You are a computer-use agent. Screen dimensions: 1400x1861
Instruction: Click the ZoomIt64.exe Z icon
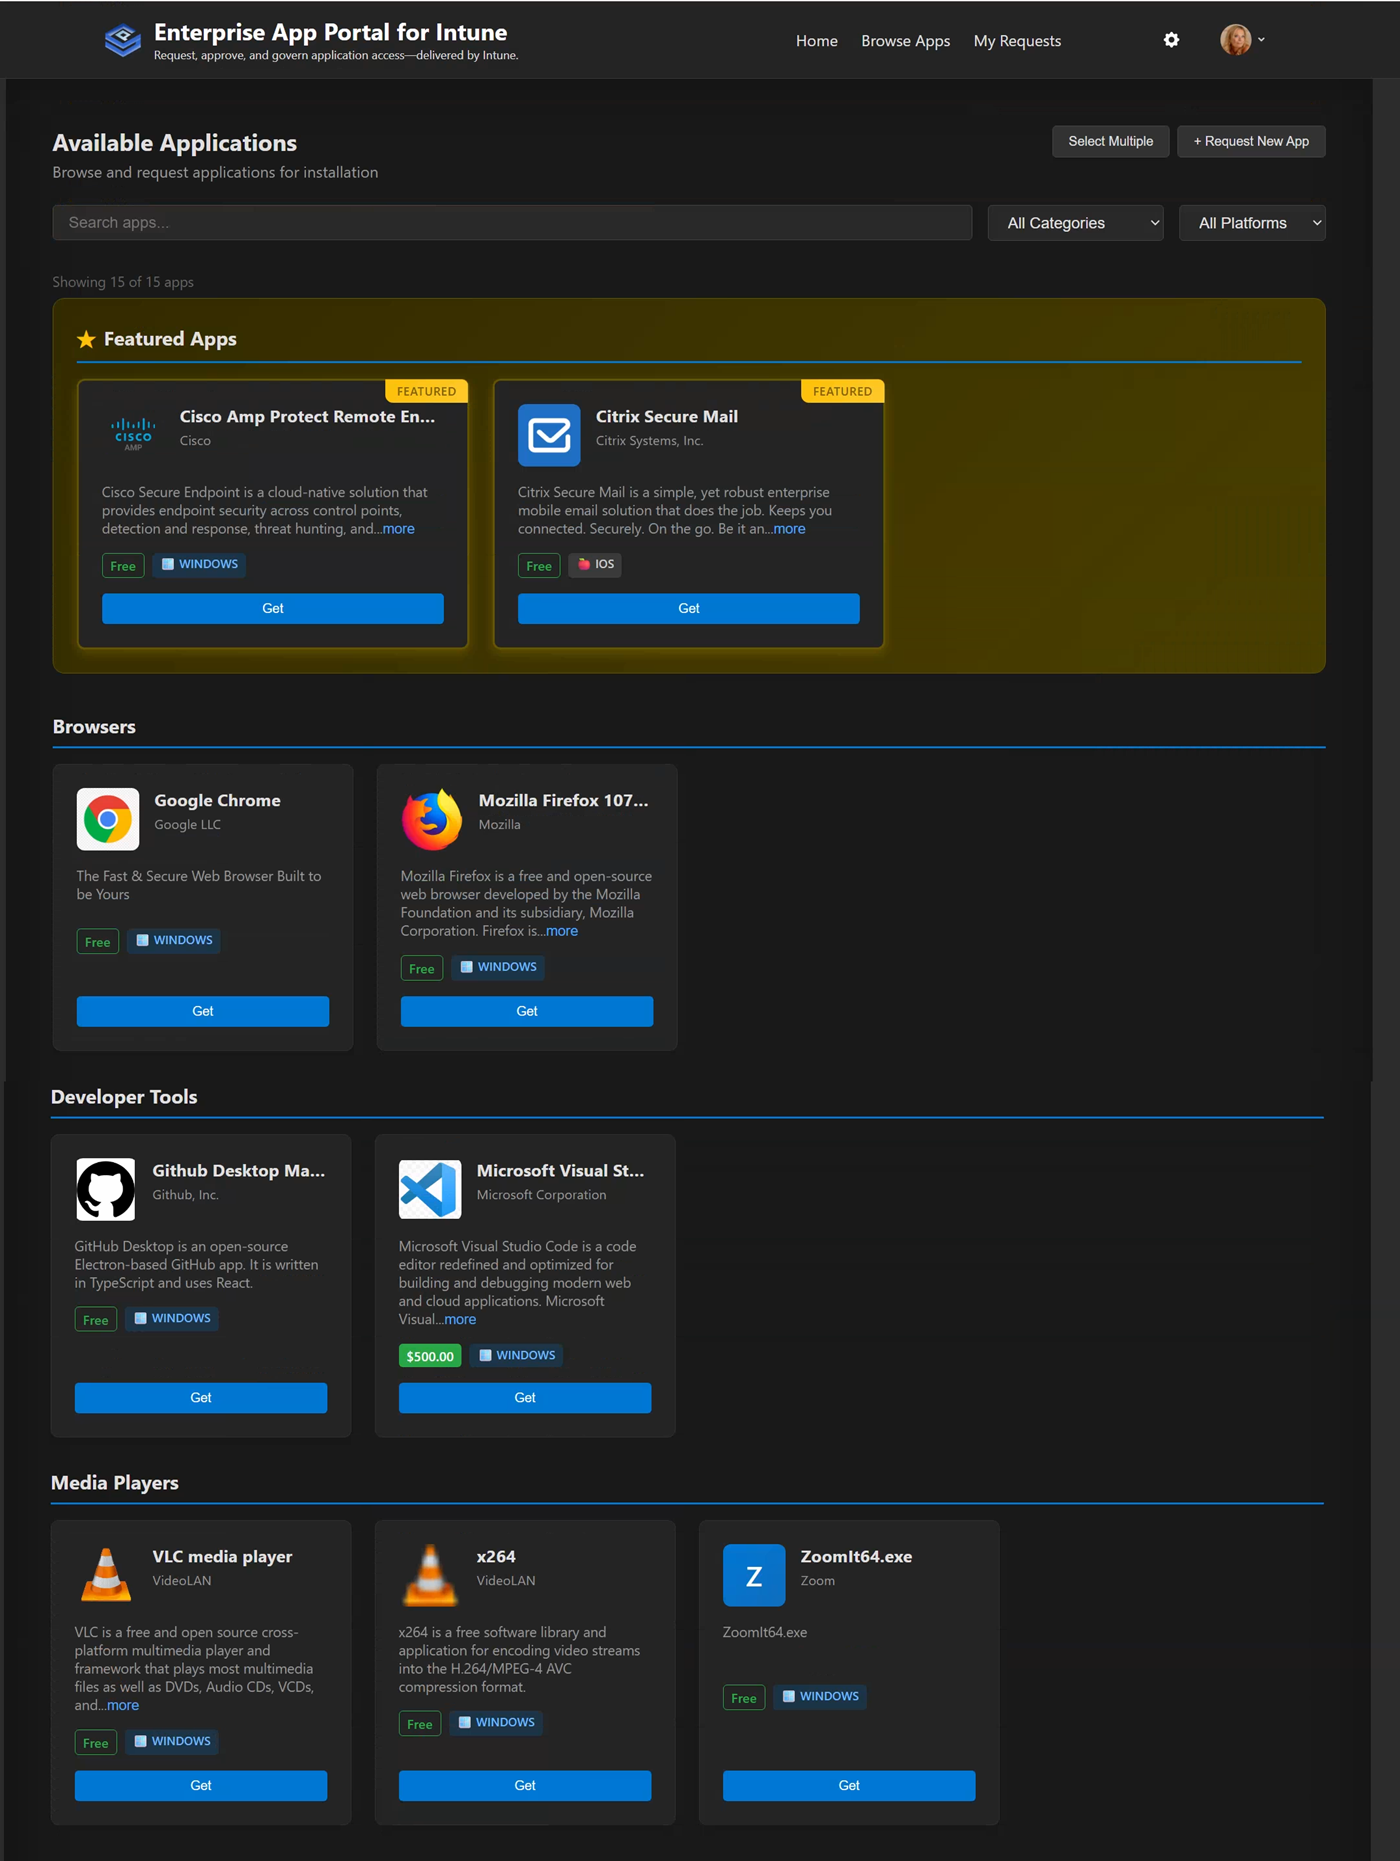[754, 1575]
